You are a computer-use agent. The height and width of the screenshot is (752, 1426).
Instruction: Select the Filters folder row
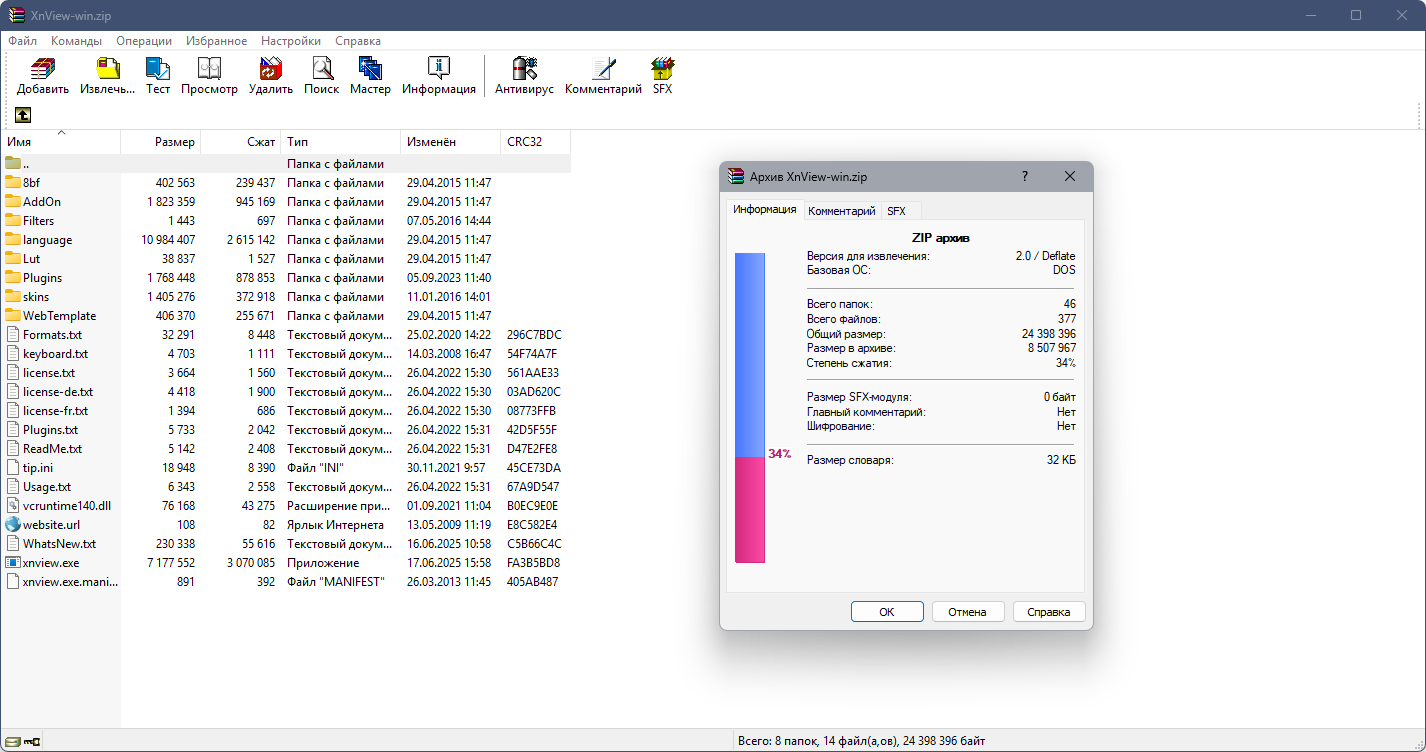tap(286, 221)
